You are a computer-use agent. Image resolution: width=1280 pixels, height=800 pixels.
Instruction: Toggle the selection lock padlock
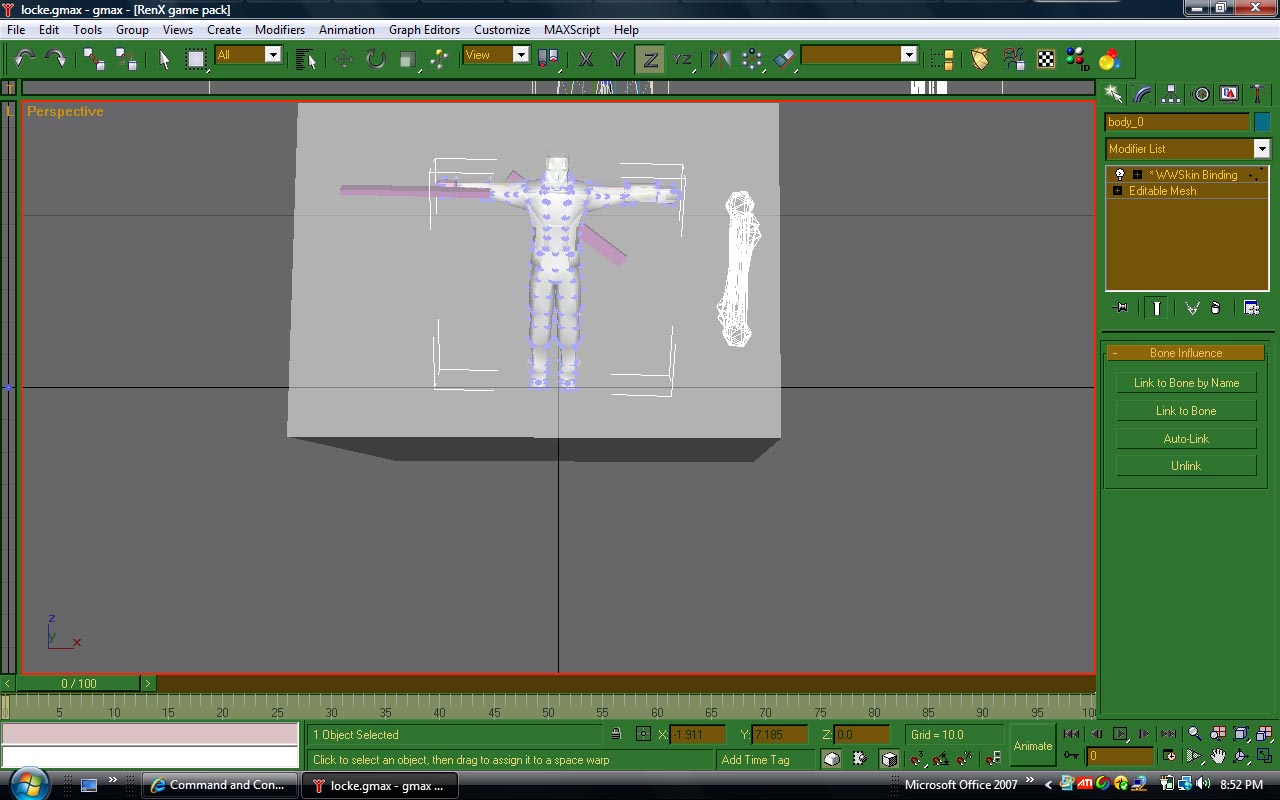click(616, 735)
